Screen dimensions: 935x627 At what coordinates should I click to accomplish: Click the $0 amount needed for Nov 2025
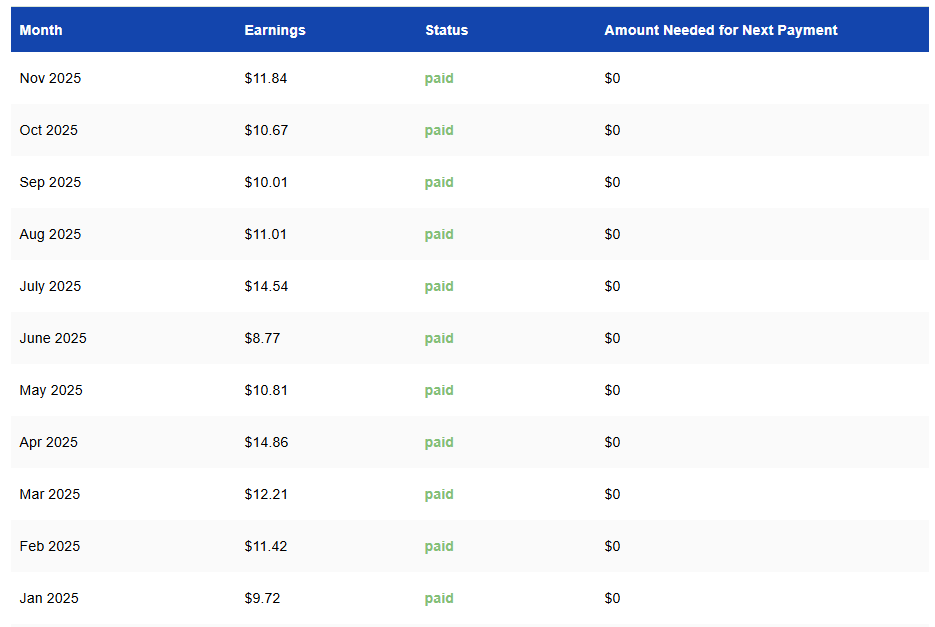pyautogui.click(x=612, y=78)
